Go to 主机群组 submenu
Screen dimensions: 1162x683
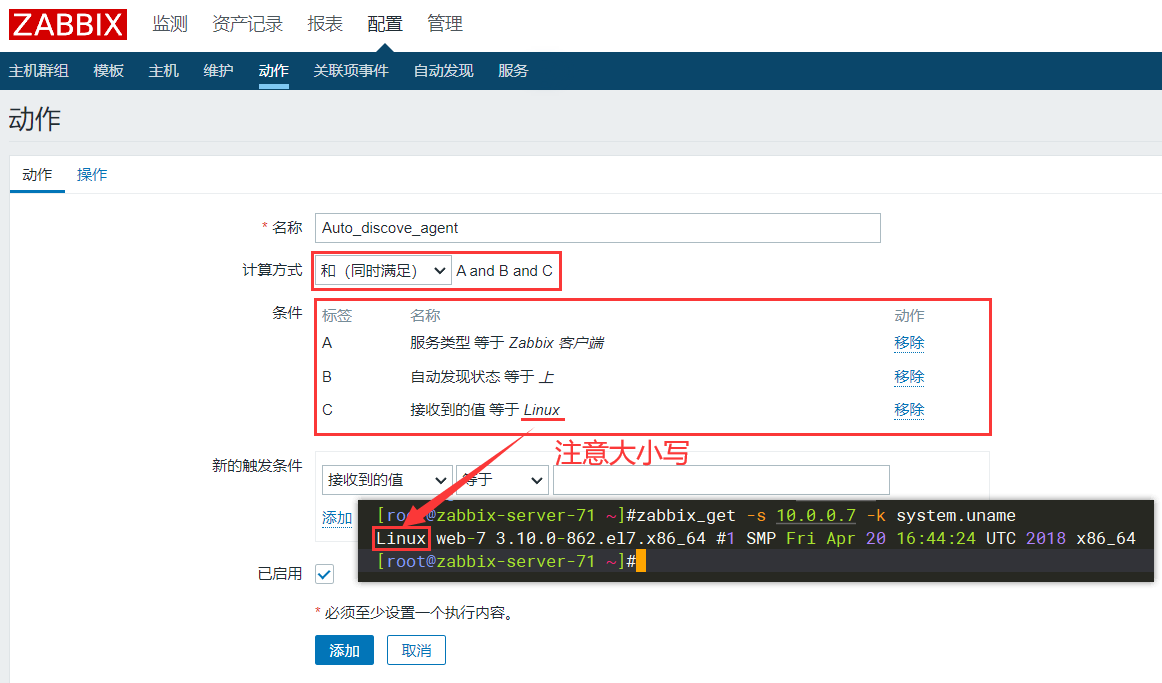tap(39, 70)
